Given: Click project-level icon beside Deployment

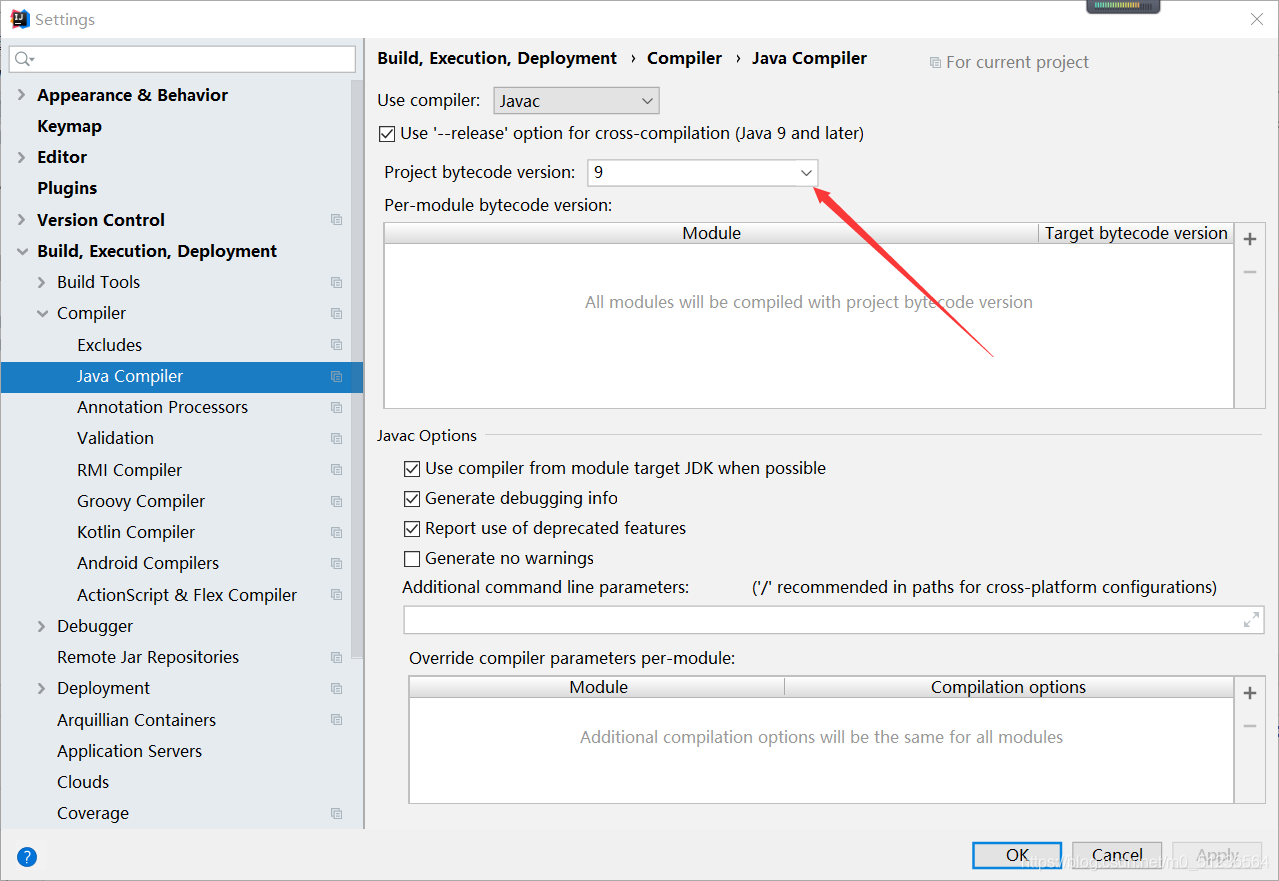Looking at the screenshot, I should coord(336,688).
